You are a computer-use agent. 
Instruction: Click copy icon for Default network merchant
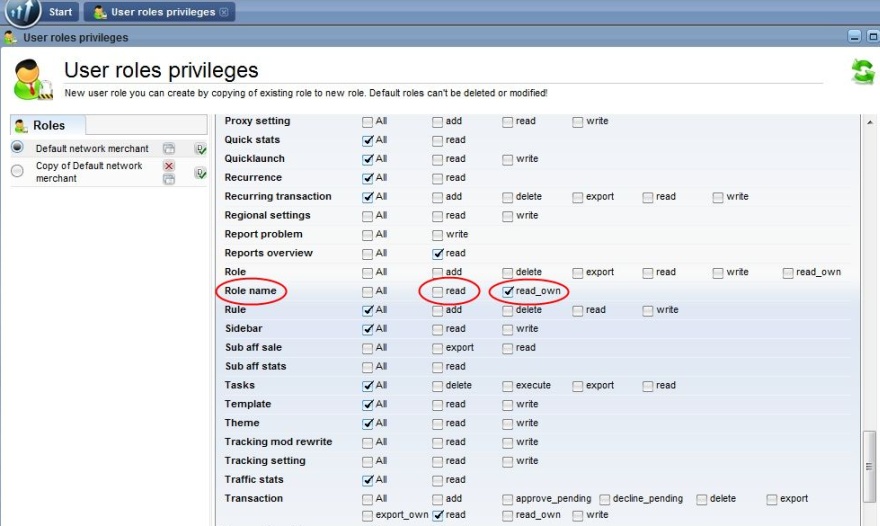(169, 148)
